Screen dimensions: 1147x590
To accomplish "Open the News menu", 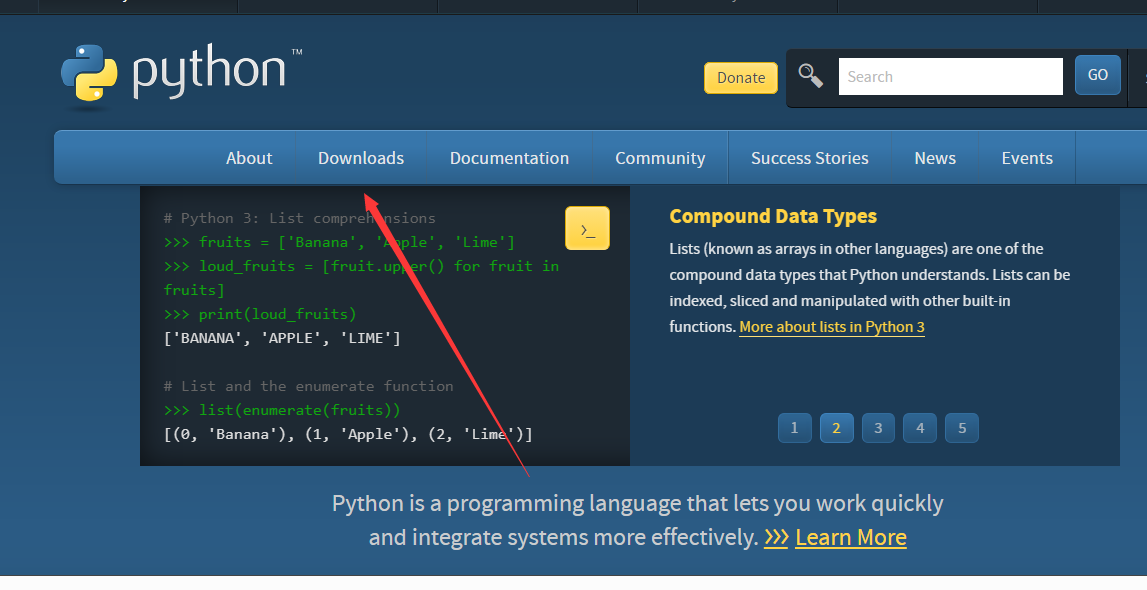I will pos(935,158).
